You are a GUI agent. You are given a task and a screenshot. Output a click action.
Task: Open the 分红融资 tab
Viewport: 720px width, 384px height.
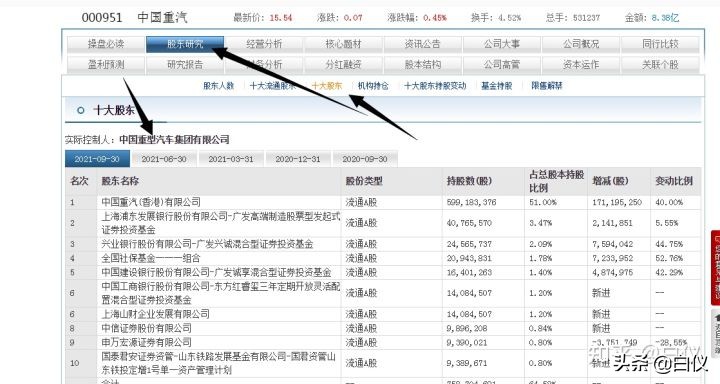343,65
